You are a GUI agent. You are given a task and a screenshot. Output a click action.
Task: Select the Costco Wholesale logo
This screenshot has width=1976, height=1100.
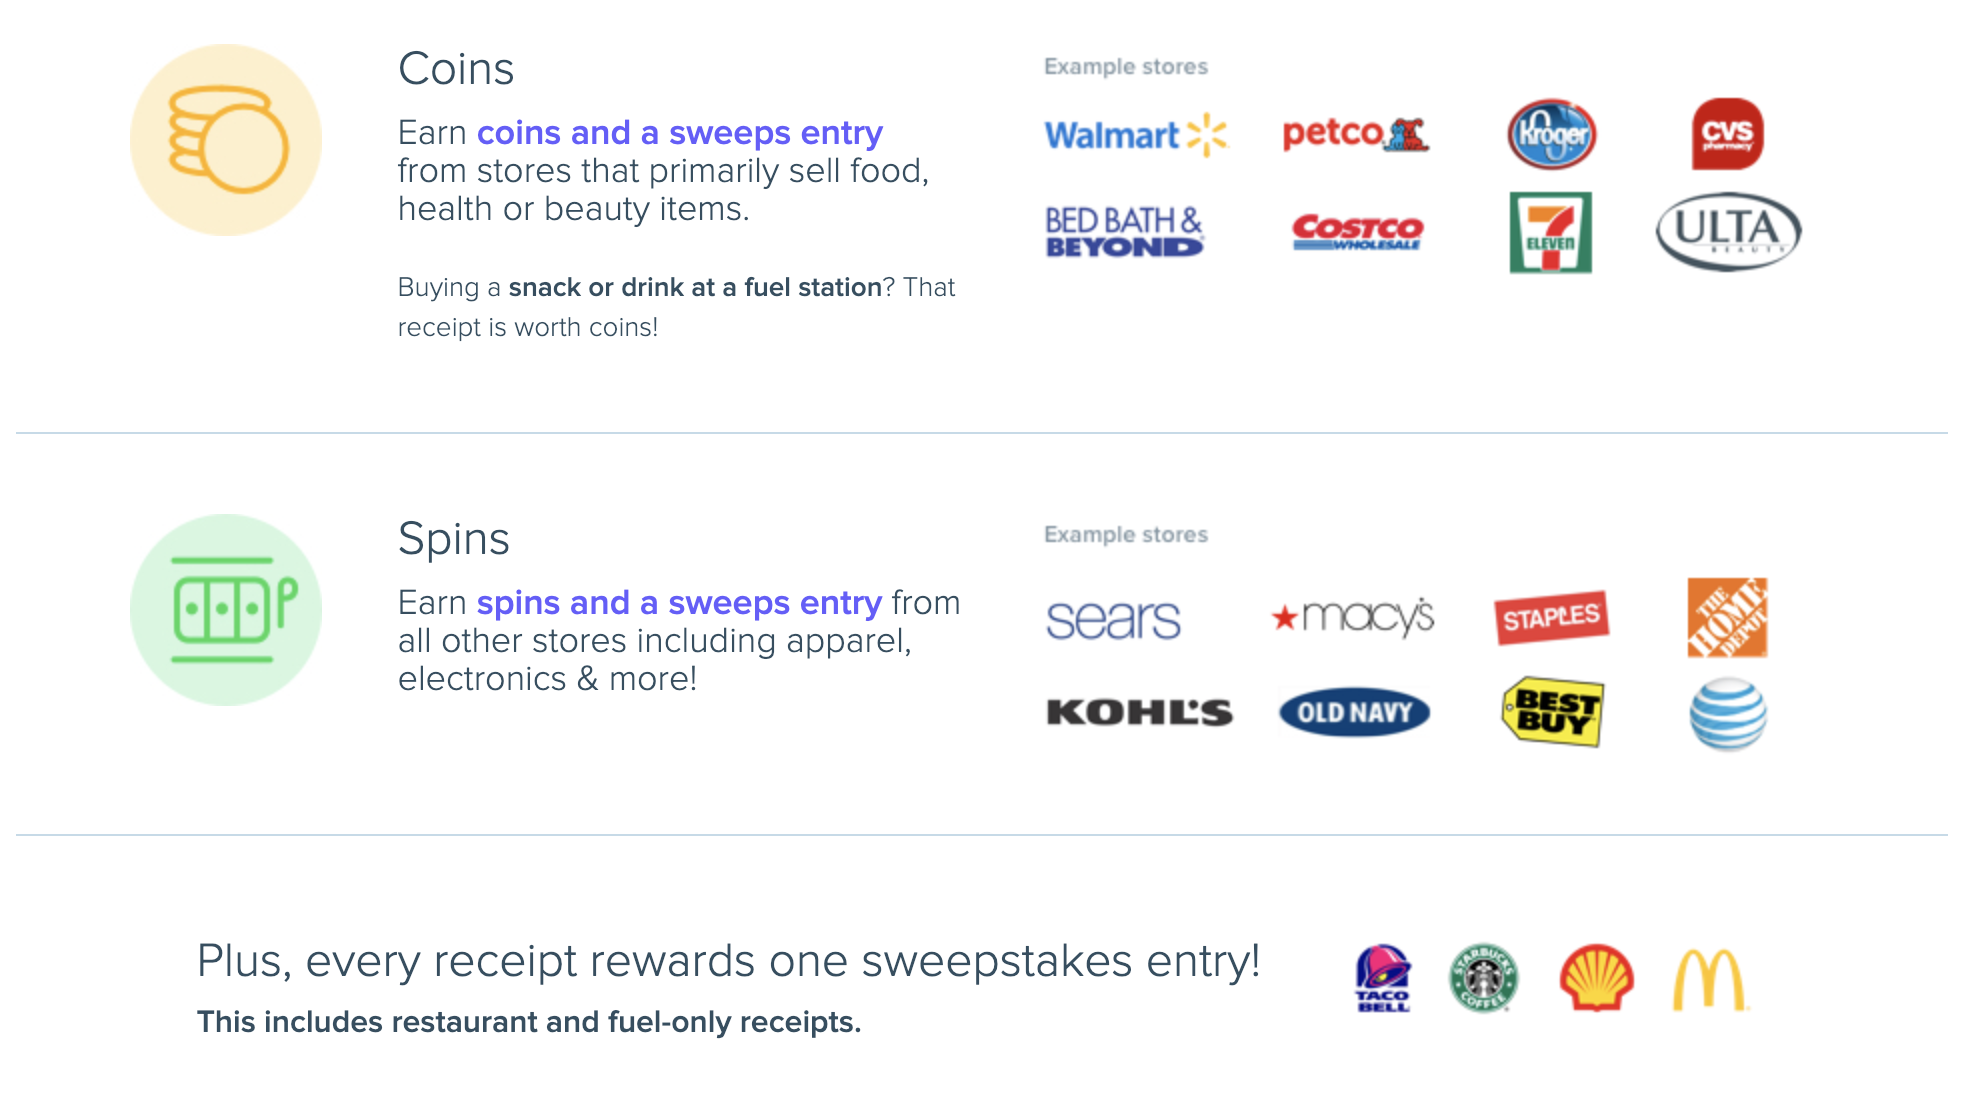point(1357,232)
